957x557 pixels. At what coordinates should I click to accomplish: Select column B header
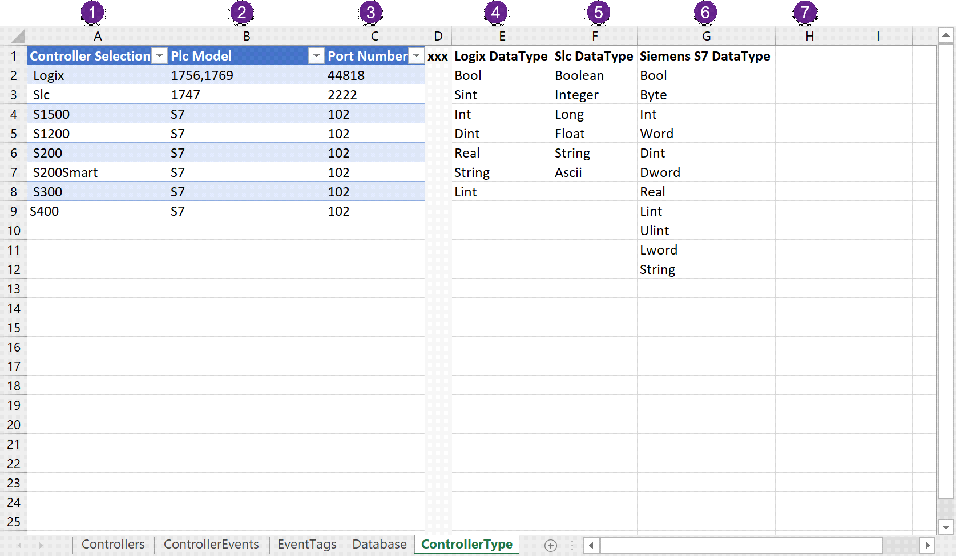coord(247,37)
